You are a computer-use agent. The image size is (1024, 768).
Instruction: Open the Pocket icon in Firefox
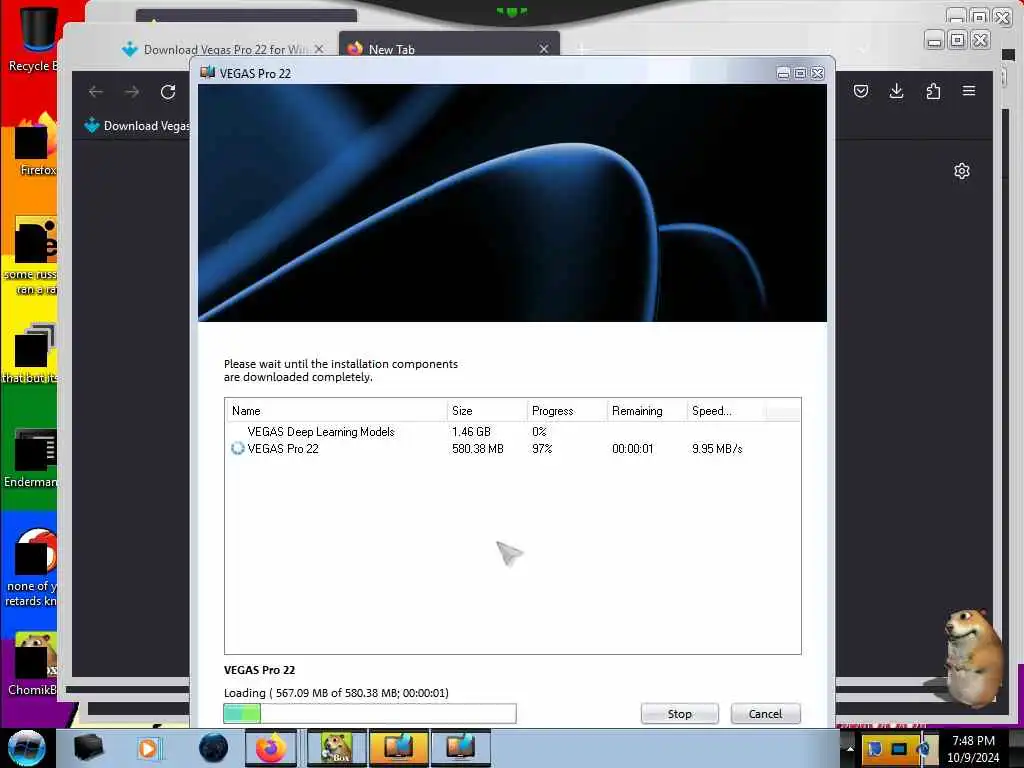pyautogui.click(x=861, y=91)
